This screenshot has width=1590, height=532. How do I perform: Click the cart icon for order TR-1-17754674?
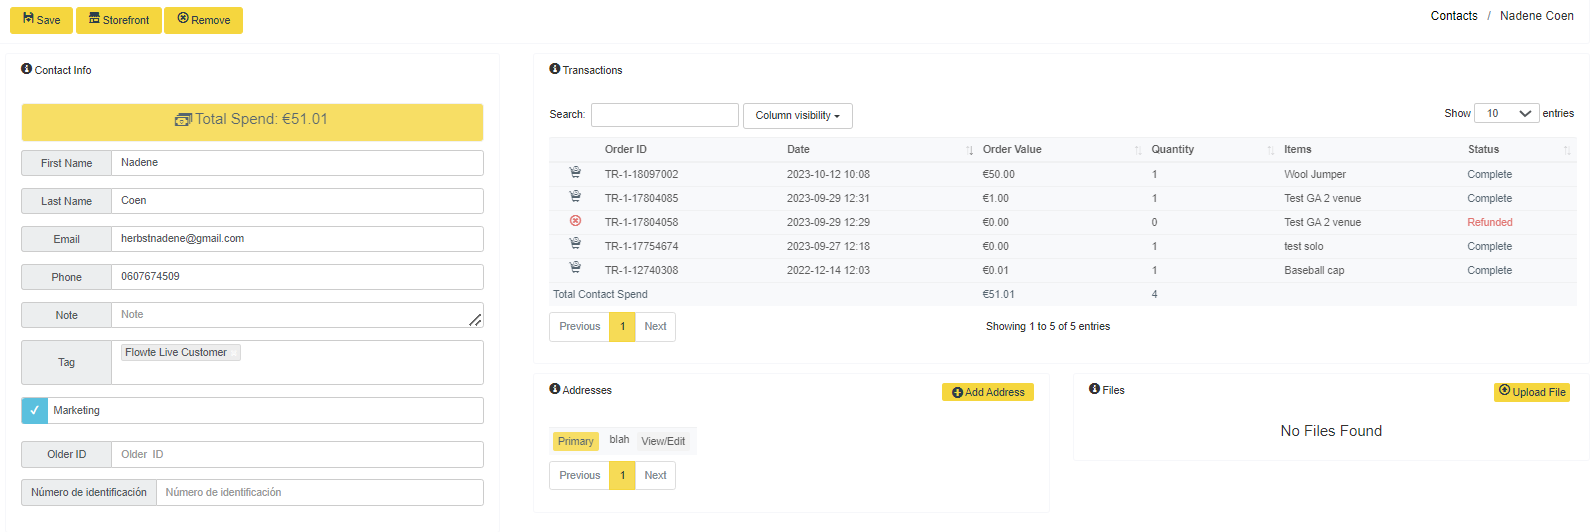(575, 245)
